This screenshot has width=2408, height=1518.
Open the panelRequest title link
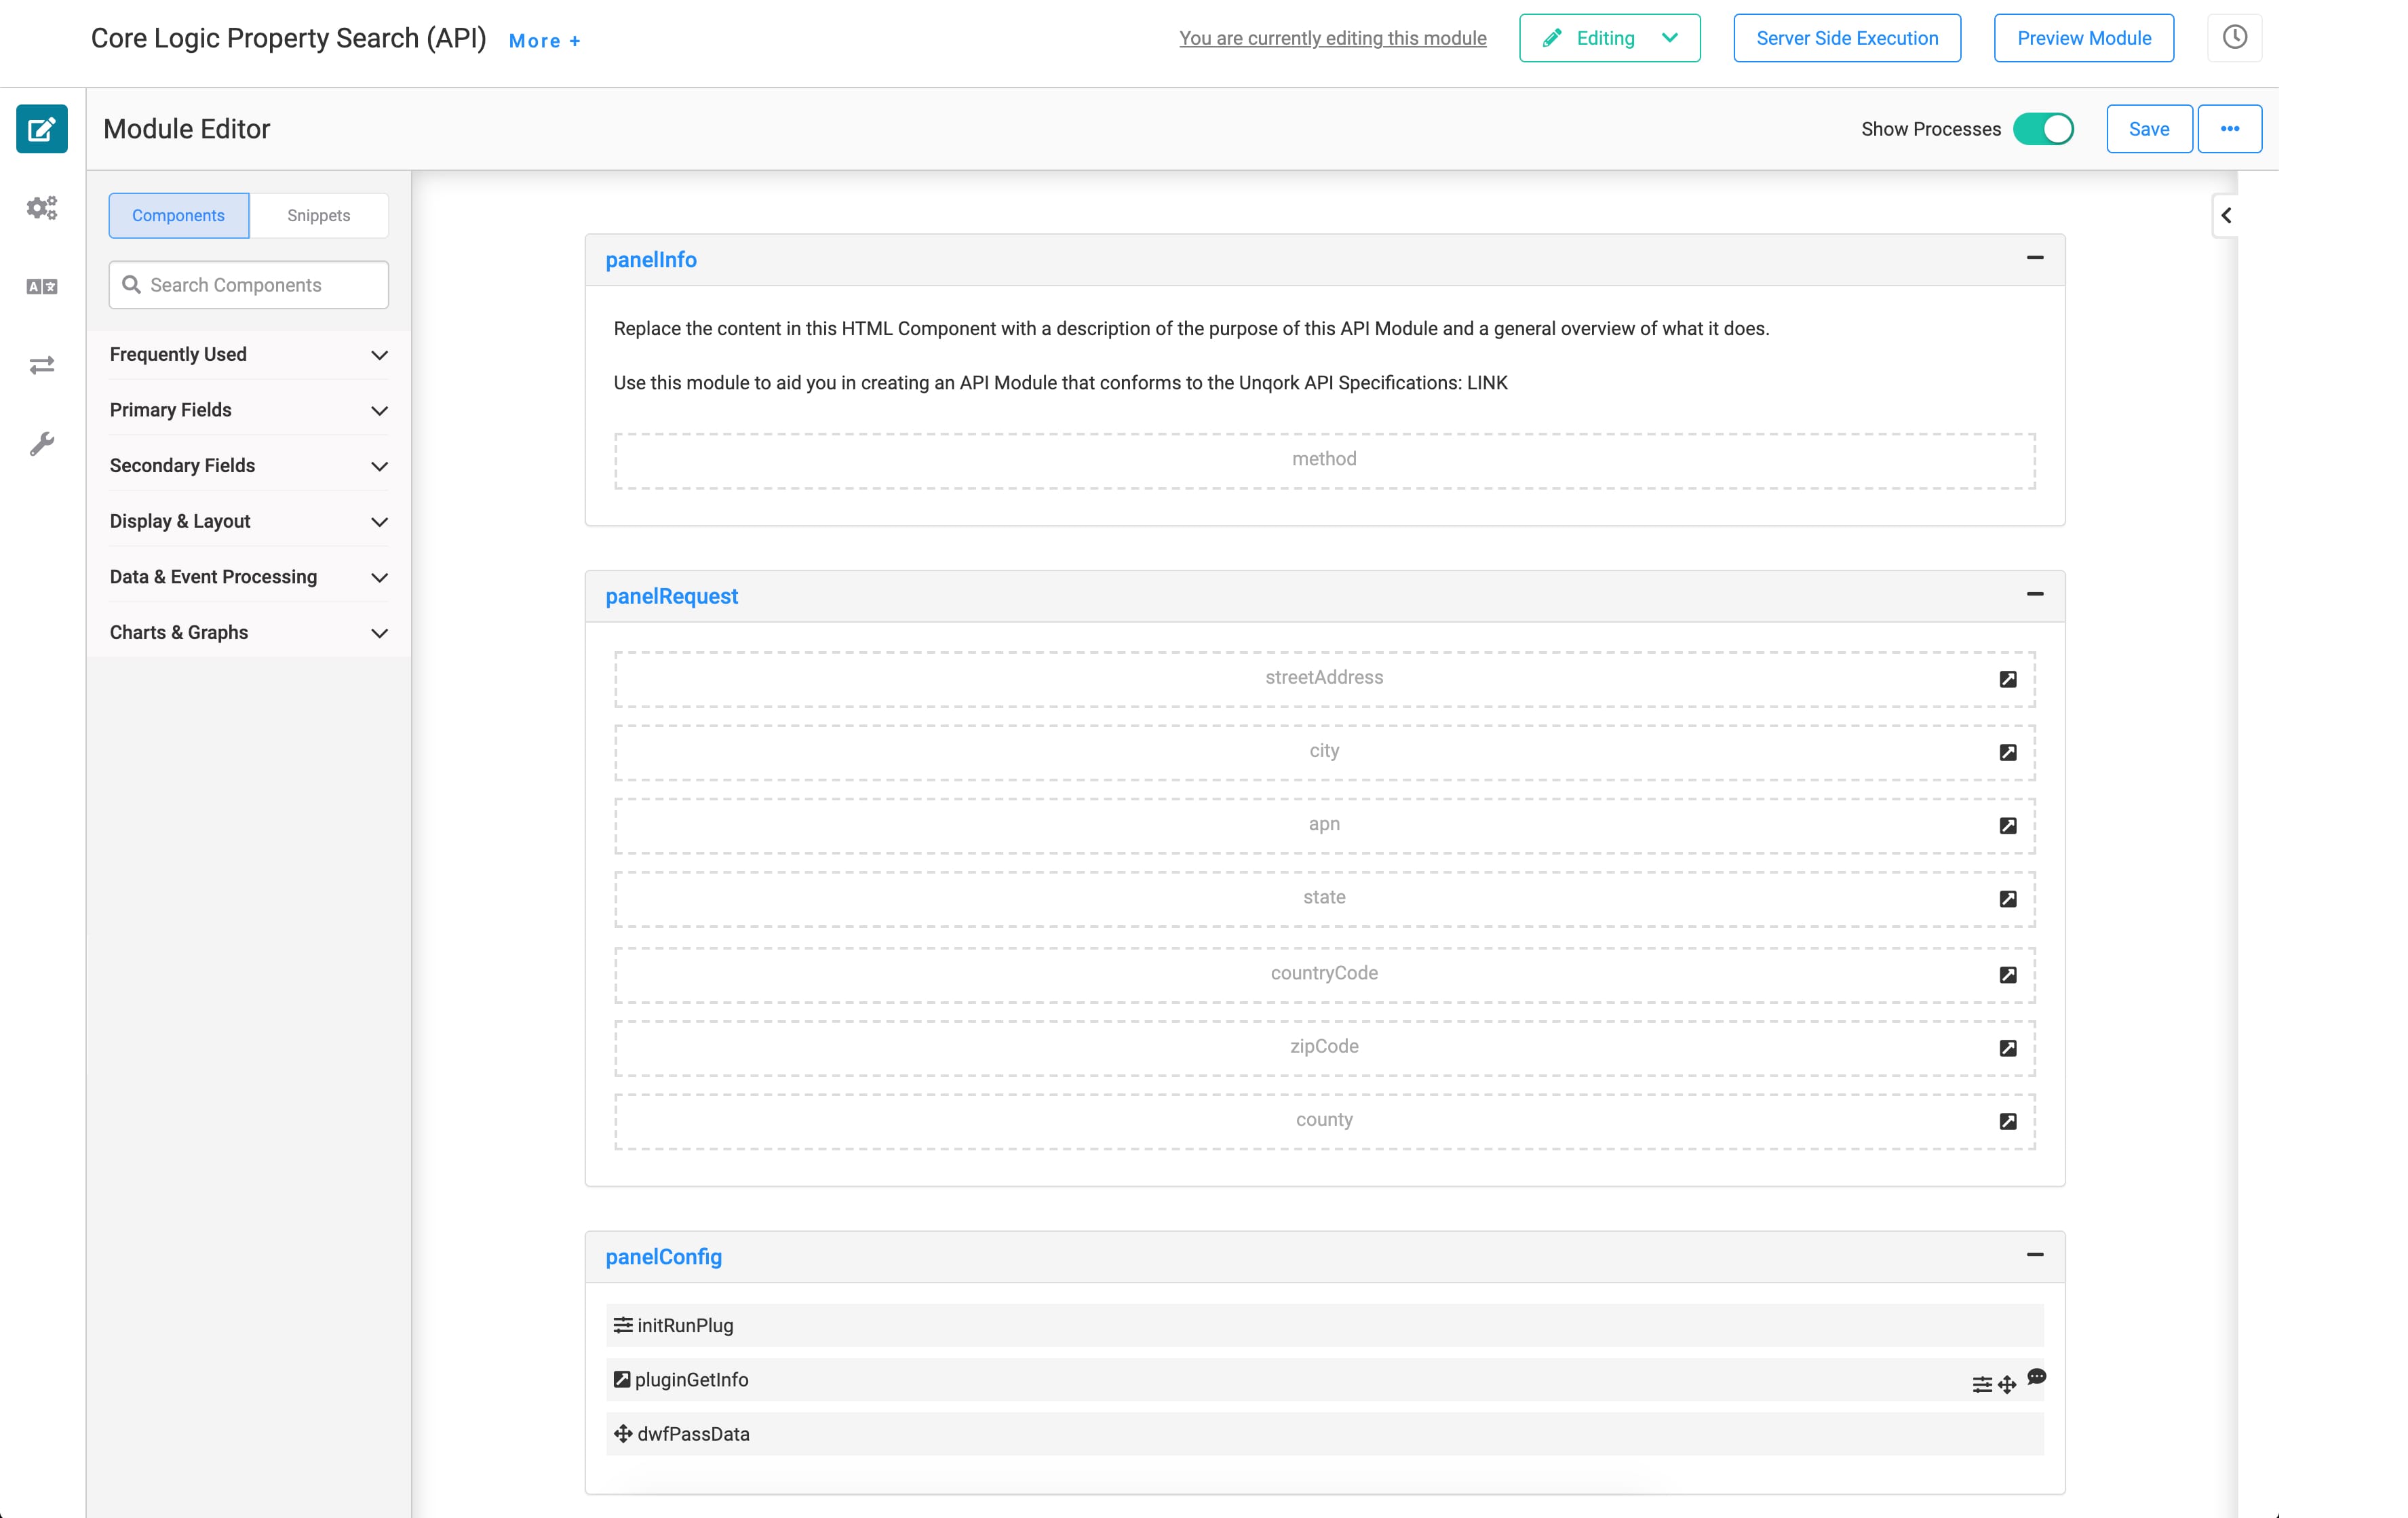coord(672,596)
